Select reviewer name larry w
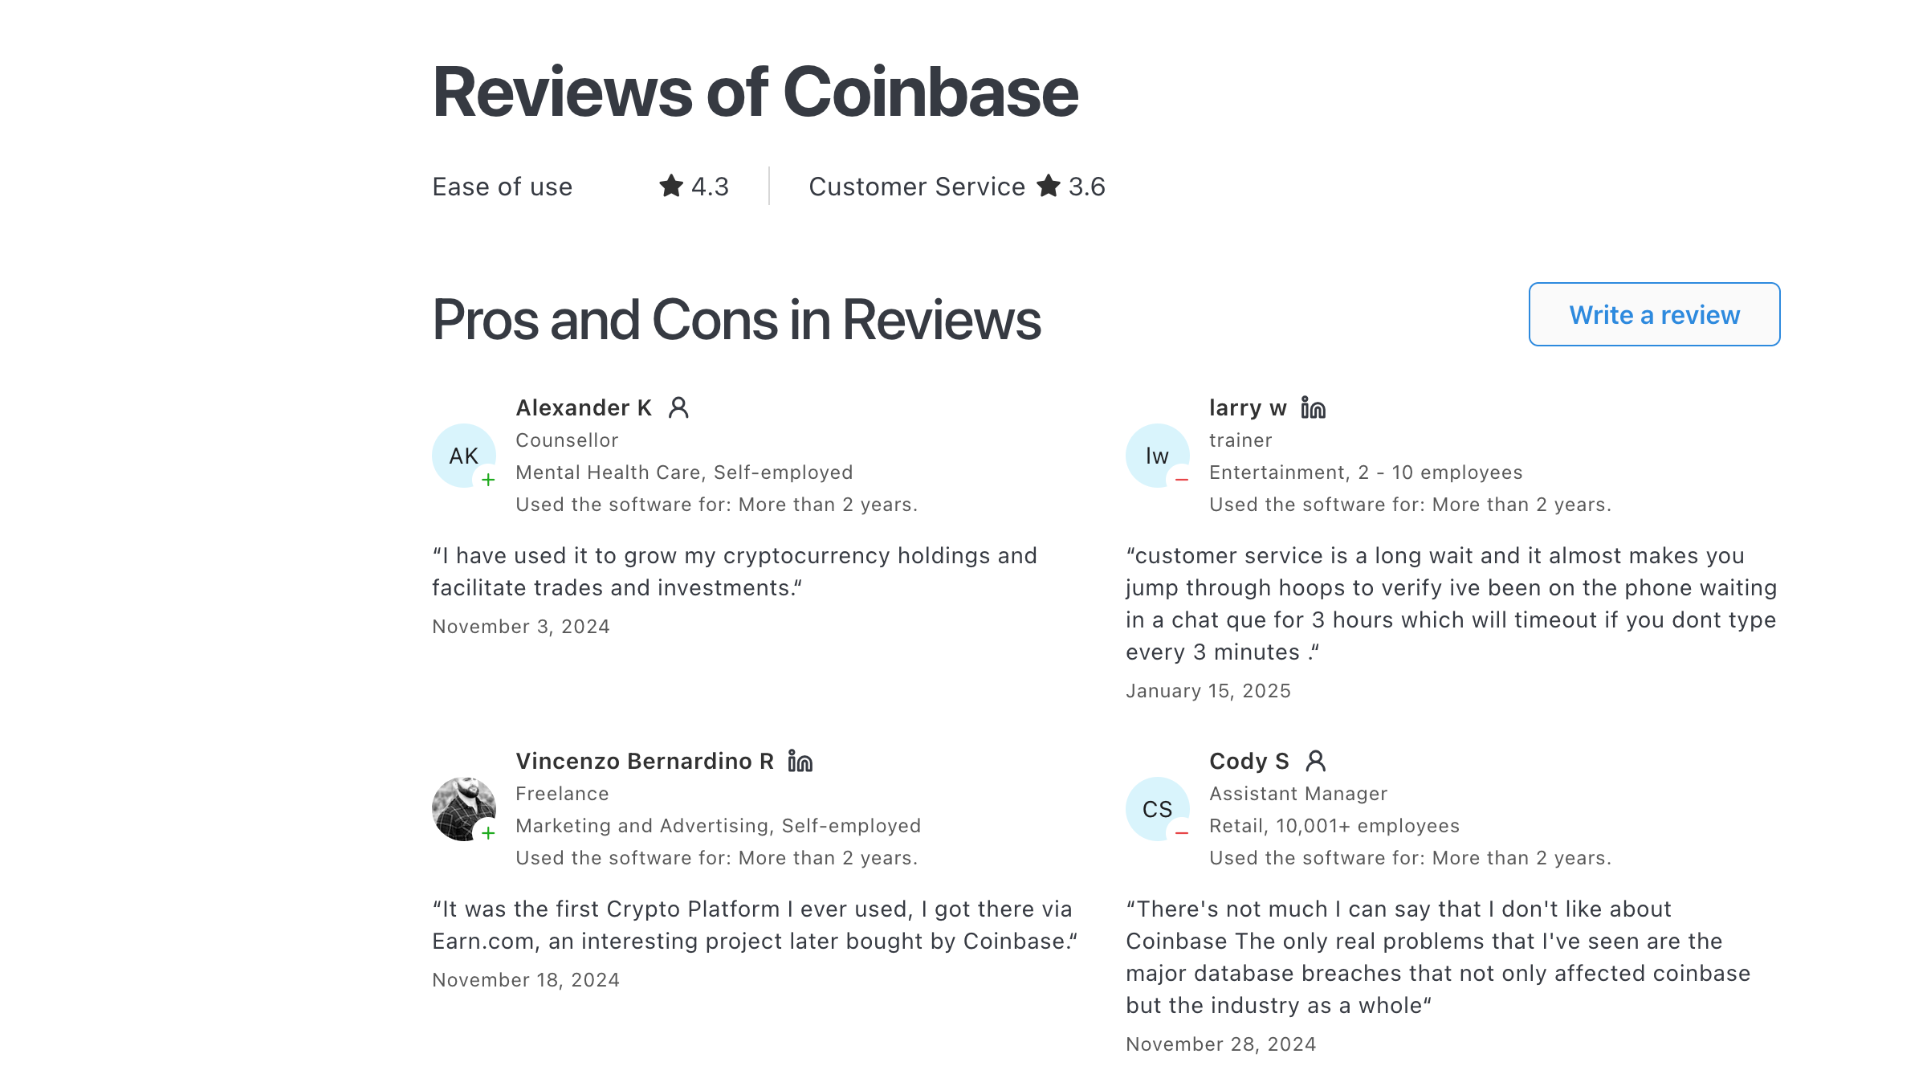 [1247, 408]
